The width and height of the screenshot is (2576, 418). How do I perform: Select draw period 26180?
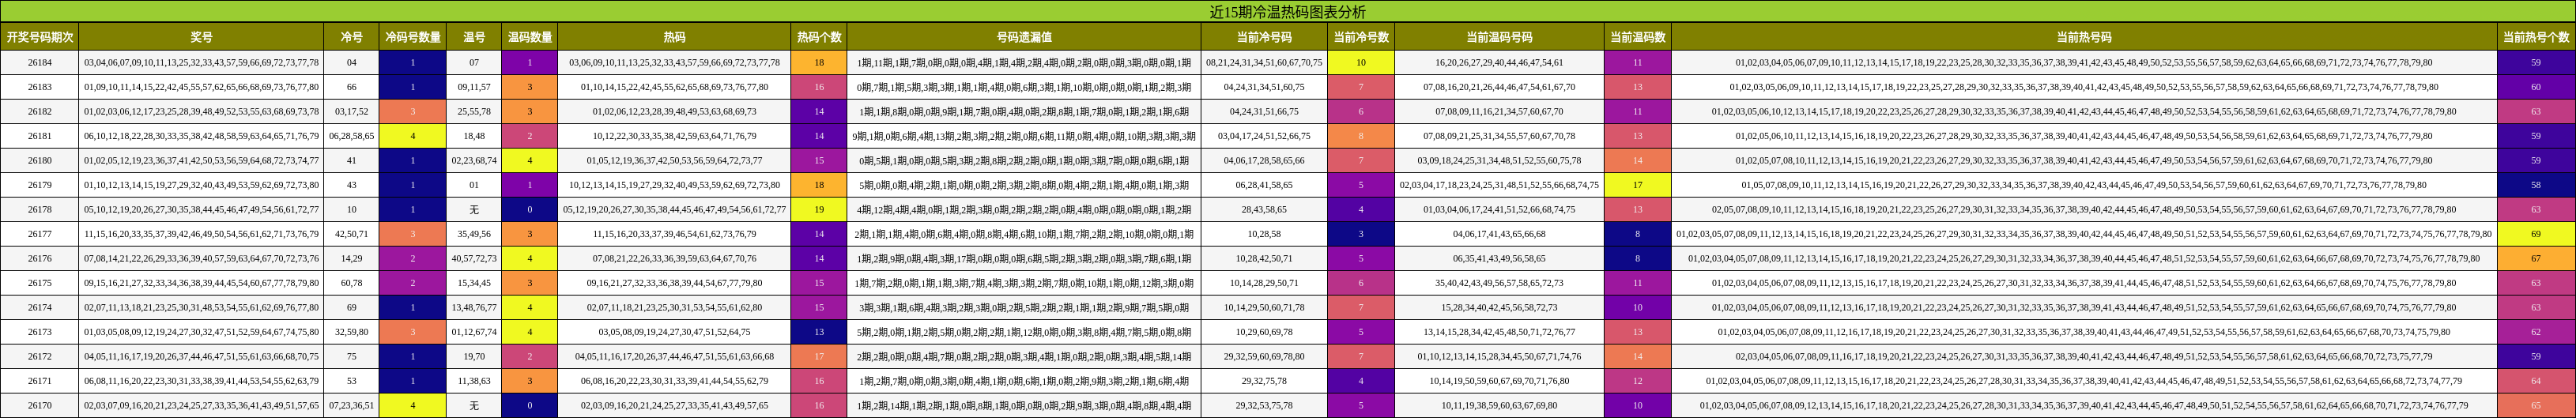[x=40, y=160]
